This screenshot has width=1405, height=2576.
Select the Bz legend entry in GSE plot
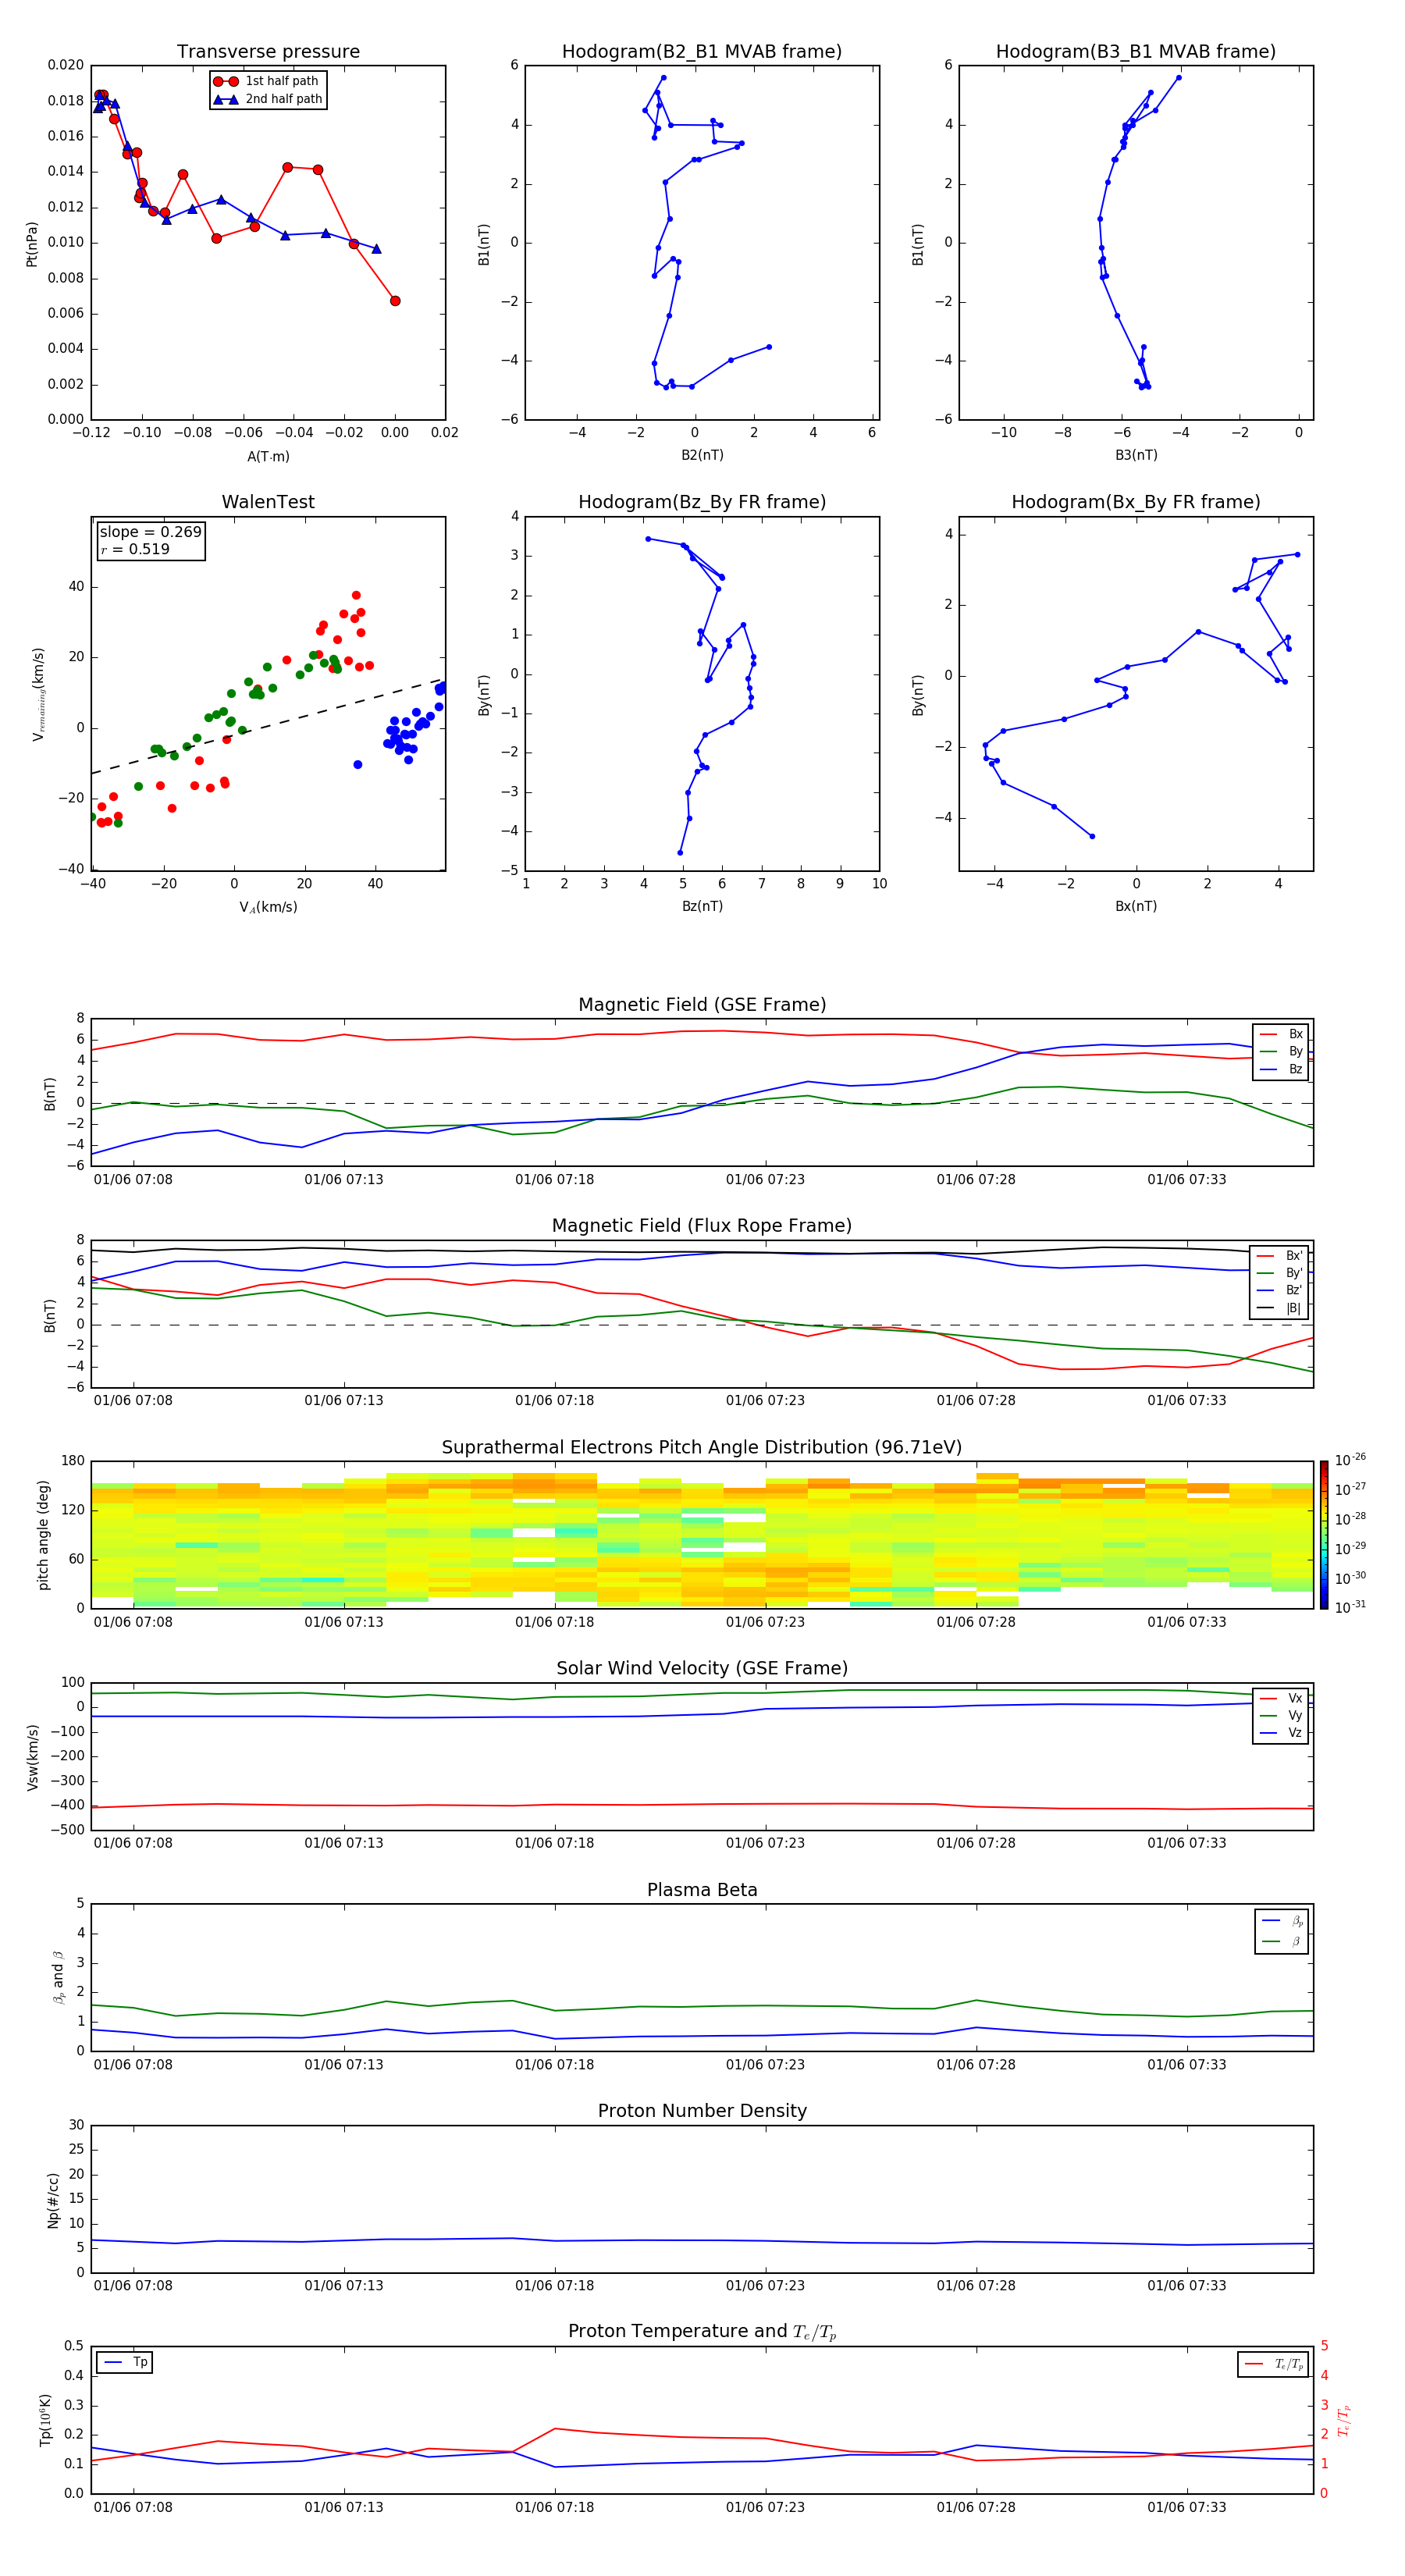1281,1070
